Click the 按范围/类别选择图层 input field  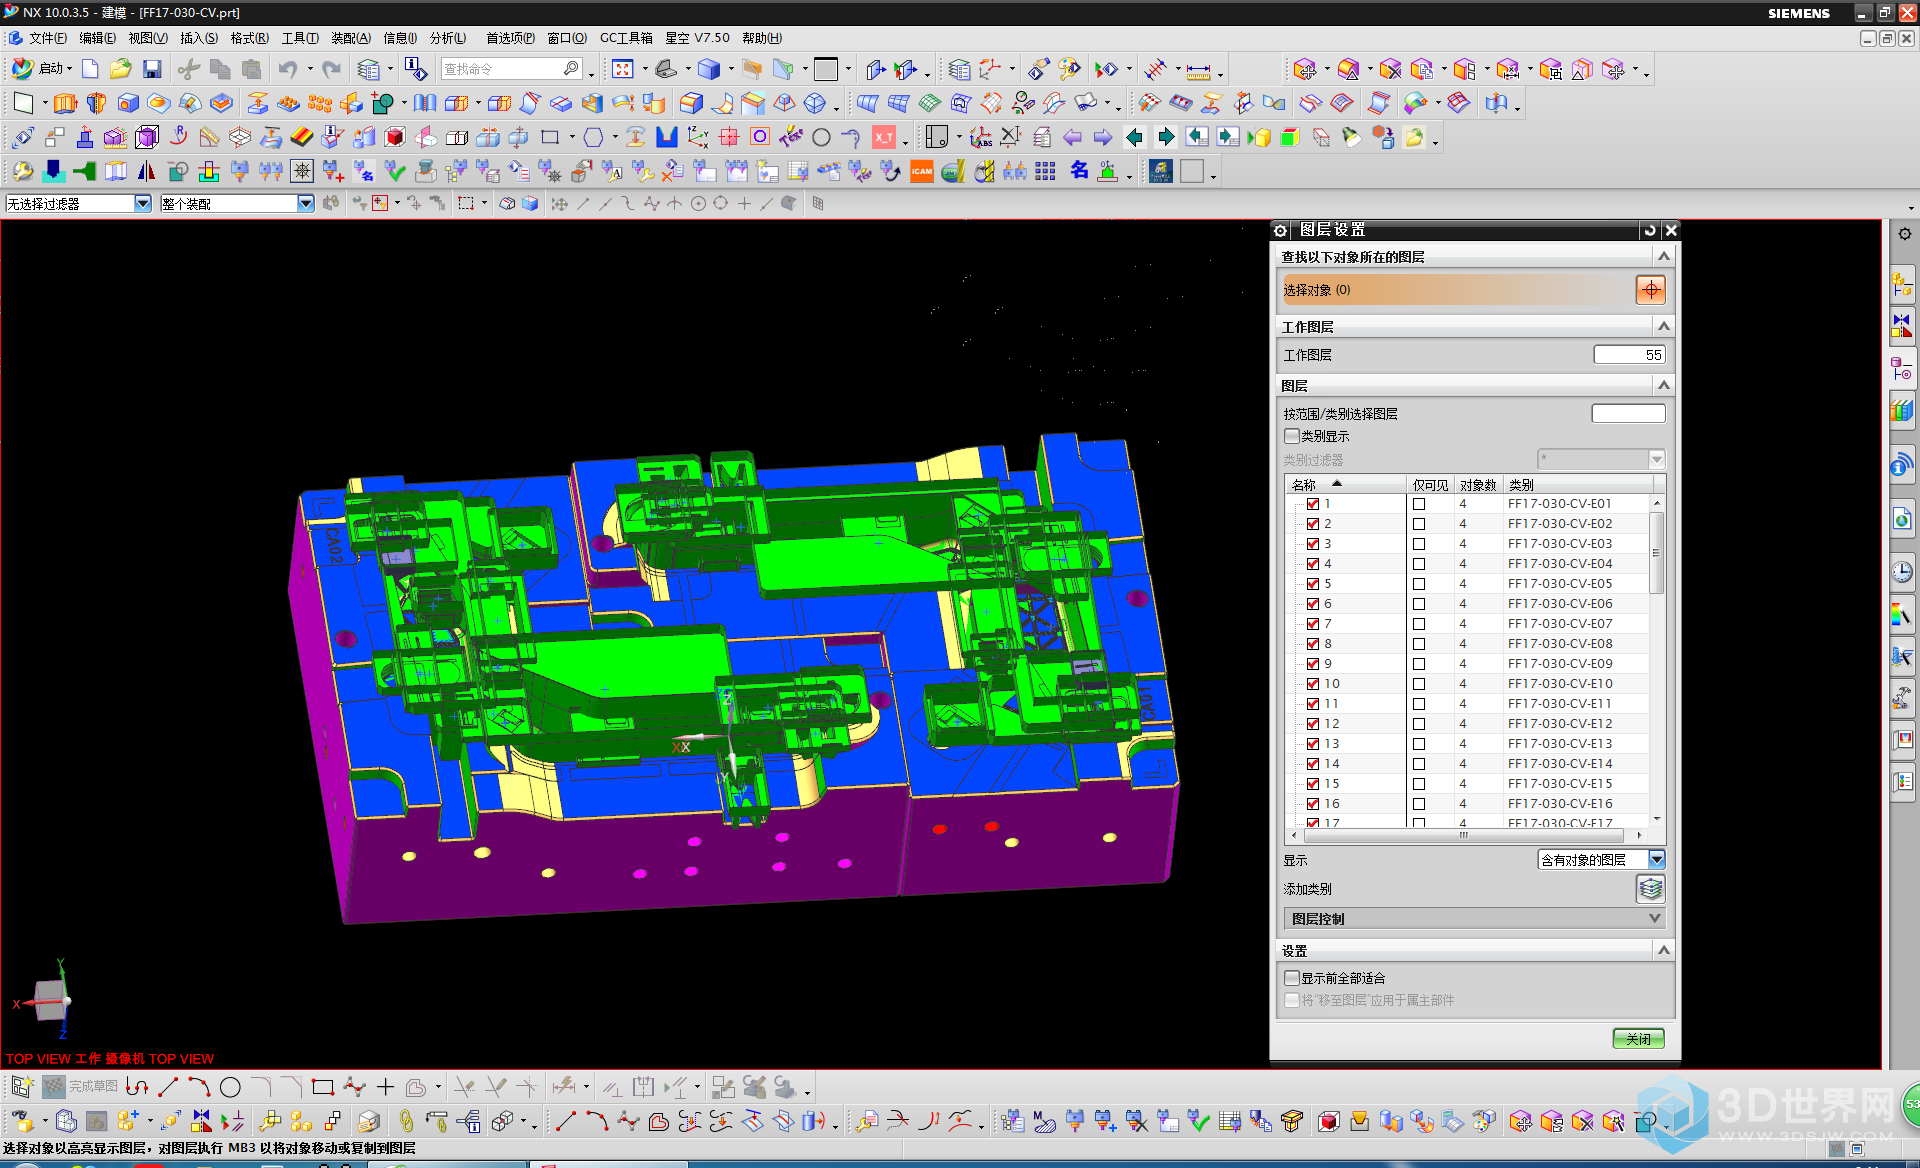tap(1628, 414)
